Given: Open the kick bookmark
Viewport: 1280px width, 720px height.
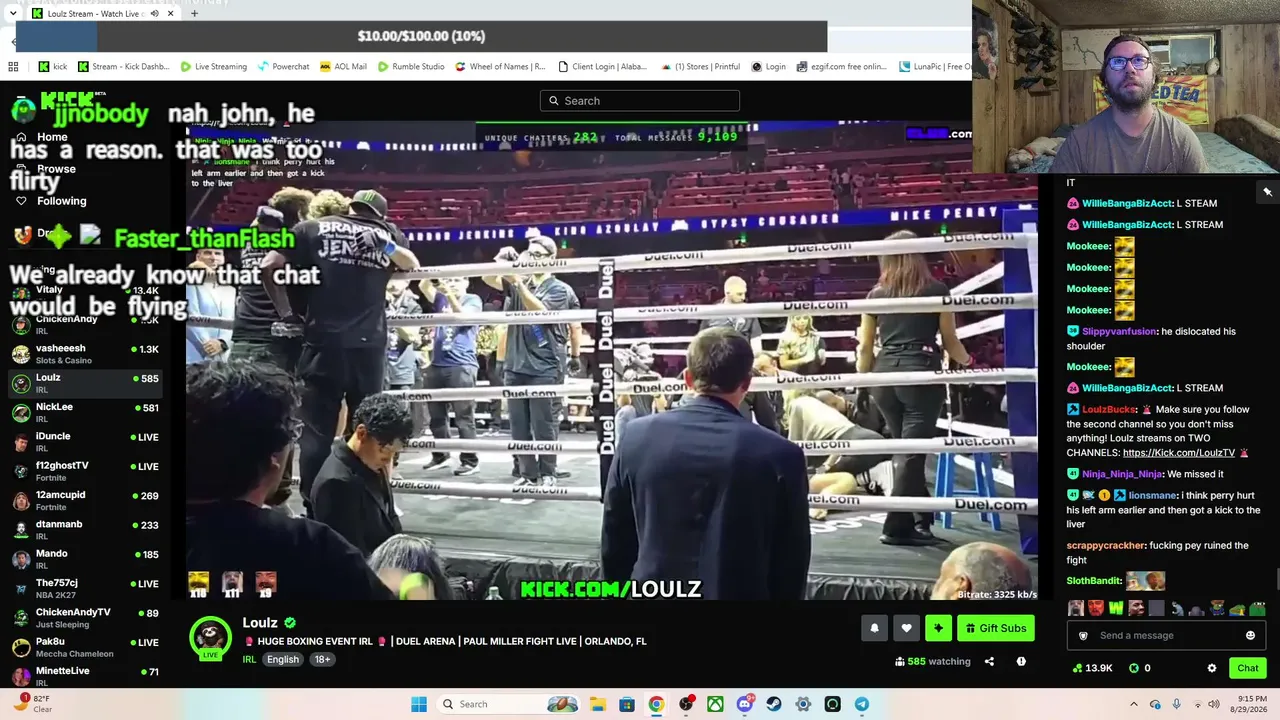Looking at the screenshot, I should 53,67.
